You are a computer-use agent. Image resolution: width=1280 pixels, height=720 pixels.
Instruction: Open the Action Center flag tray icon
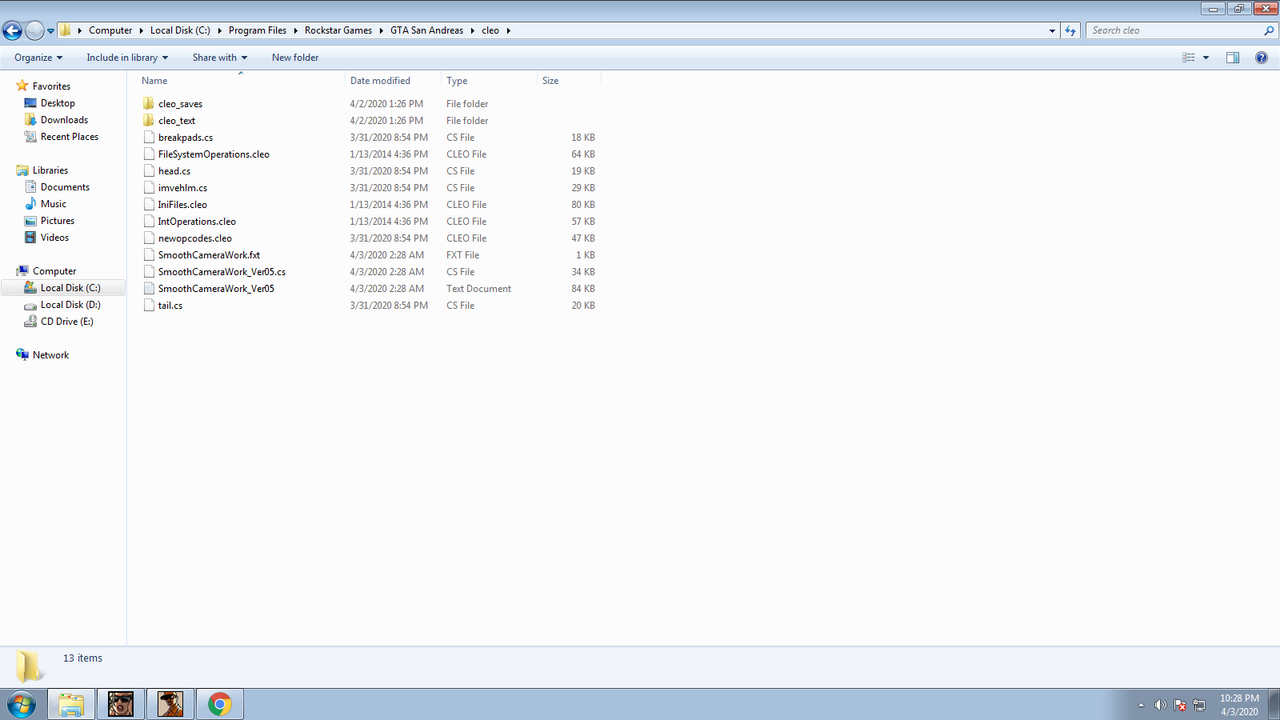(x=1180, y=705)
